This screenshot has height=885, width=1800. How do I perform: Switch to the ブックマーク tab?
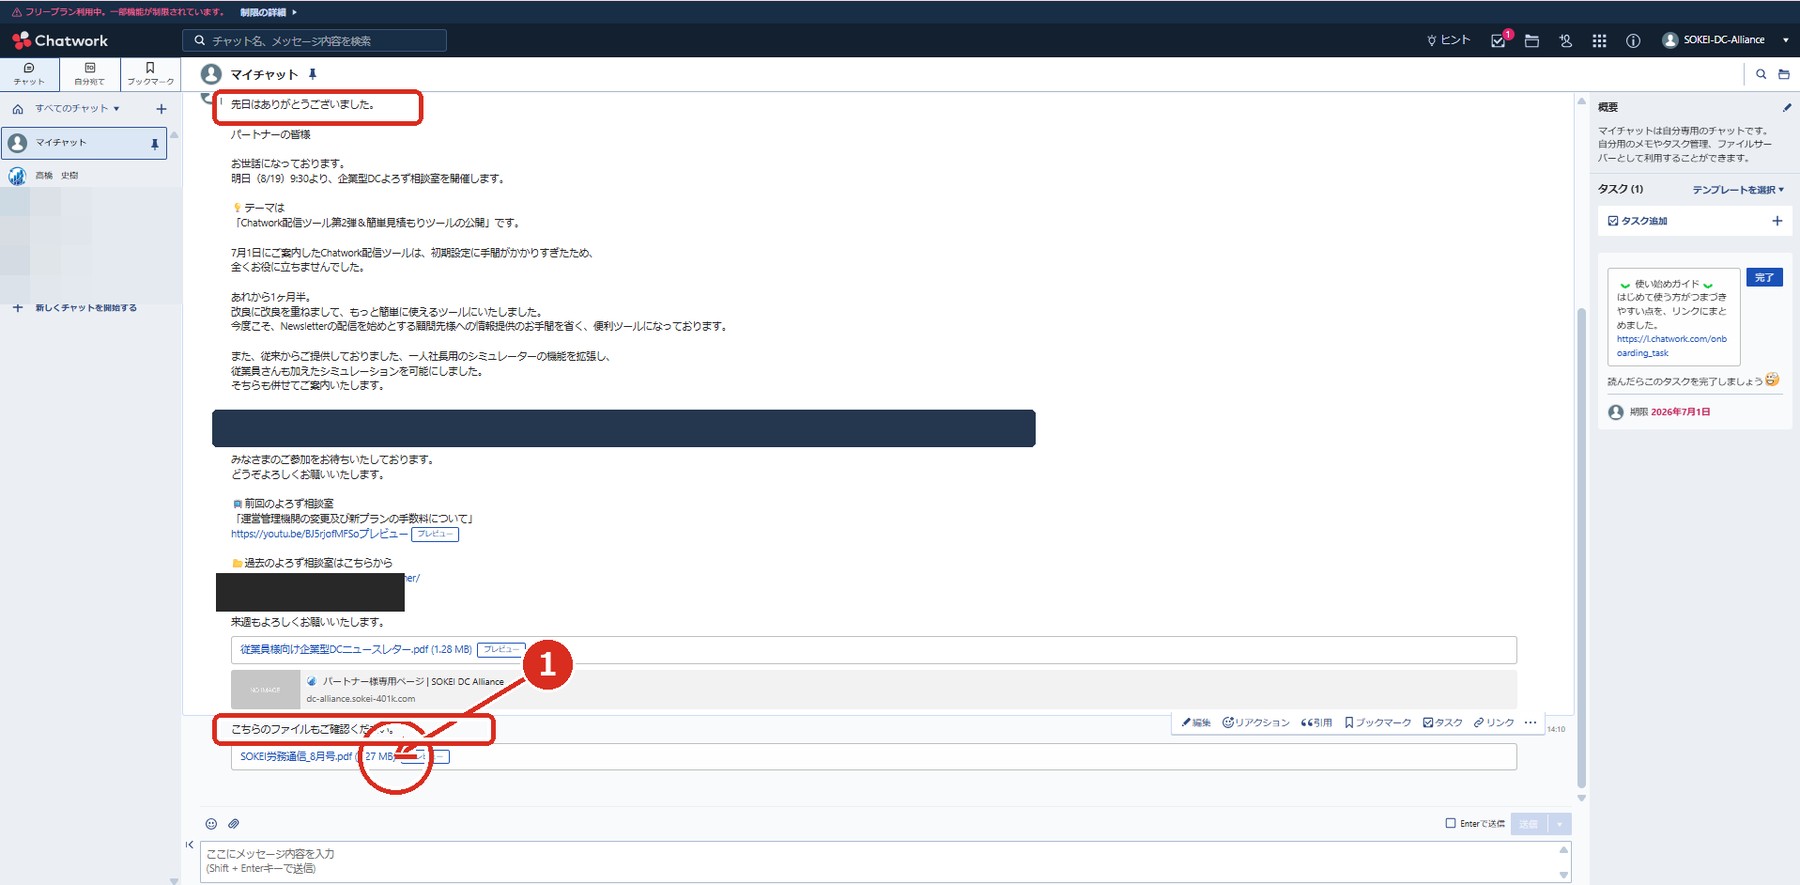point(150,74)
